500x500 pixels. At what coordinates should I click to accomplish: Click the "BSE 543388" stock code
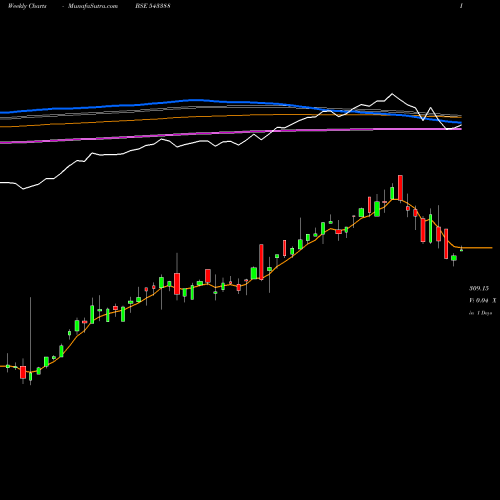[x=153, y=6]
